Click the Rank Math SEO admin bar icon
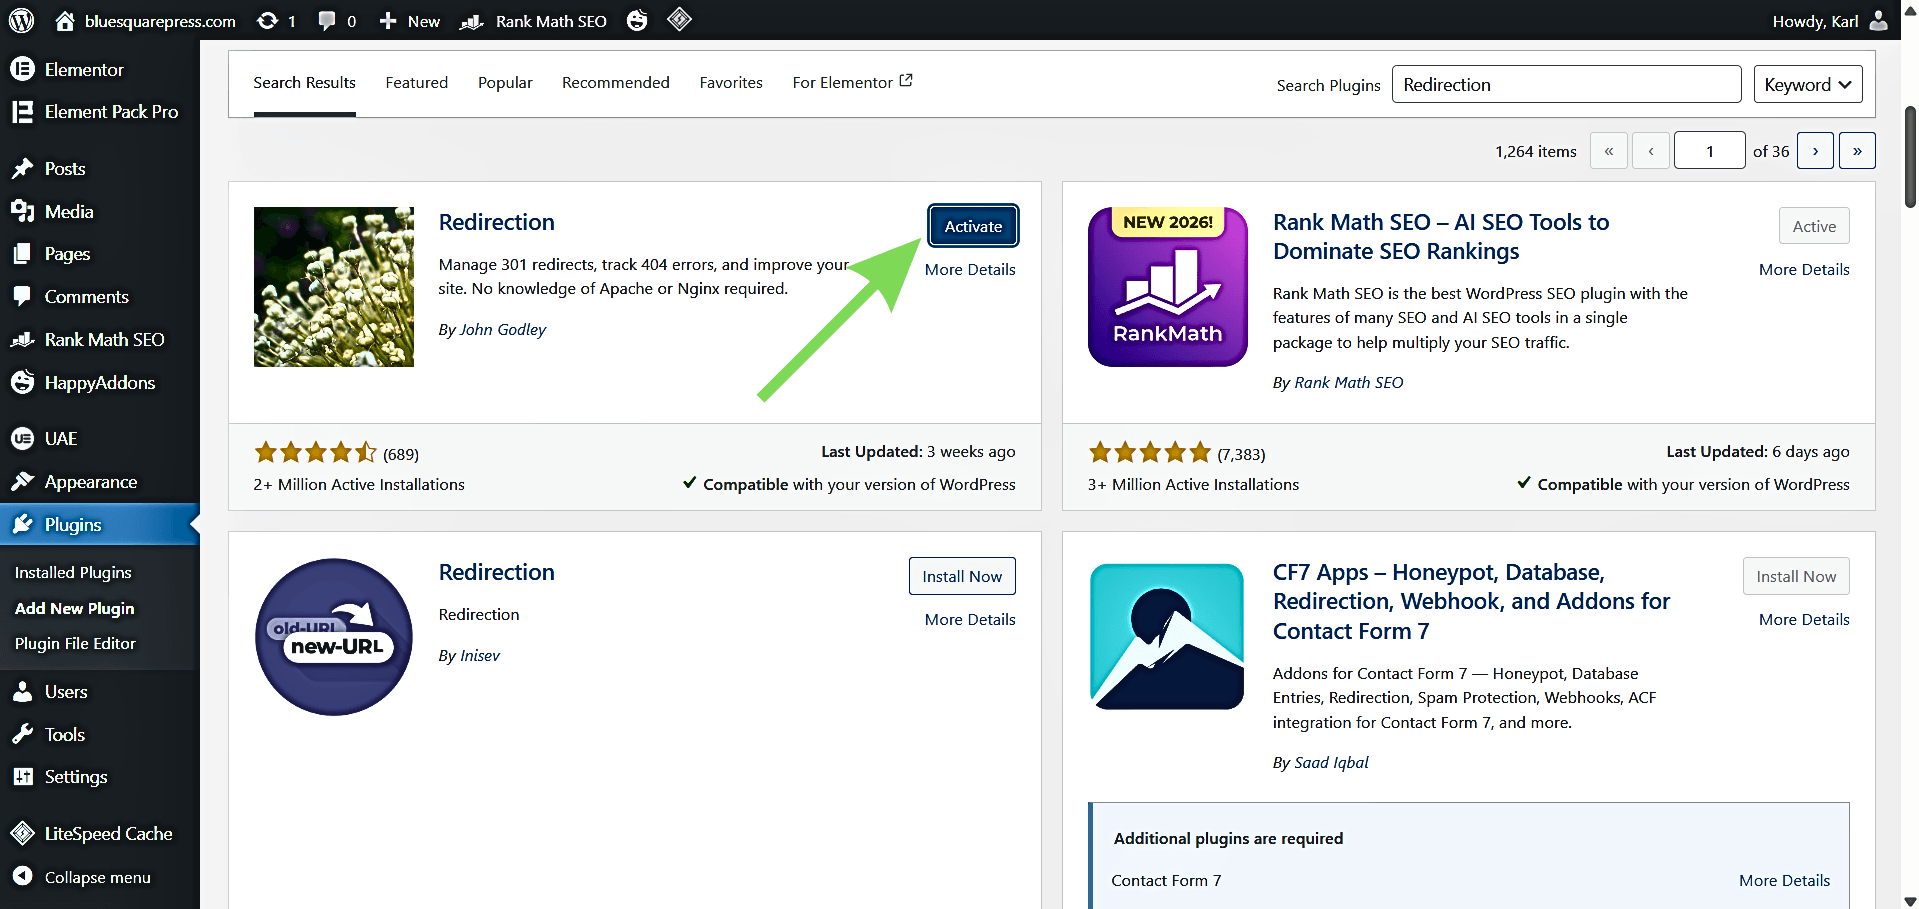1919x909 pixels. pos(472,21)
